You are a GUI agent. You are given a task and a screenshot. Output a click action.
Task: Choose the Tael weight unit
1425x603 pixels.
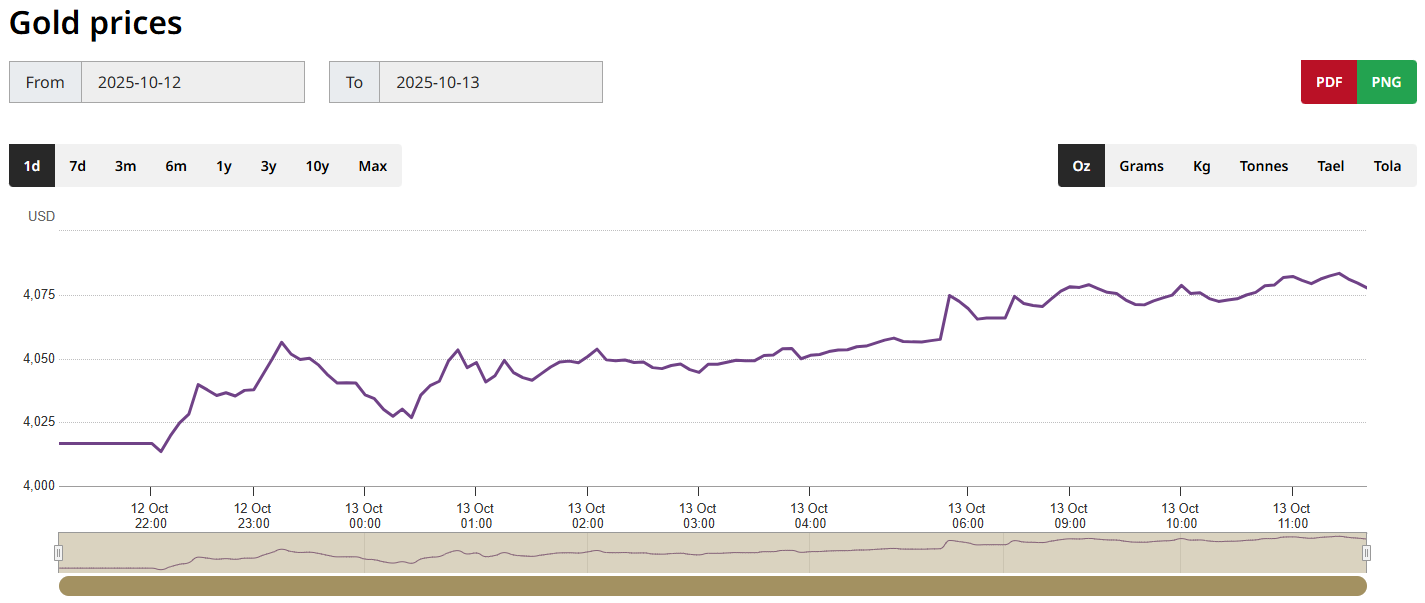(1330, 166)
